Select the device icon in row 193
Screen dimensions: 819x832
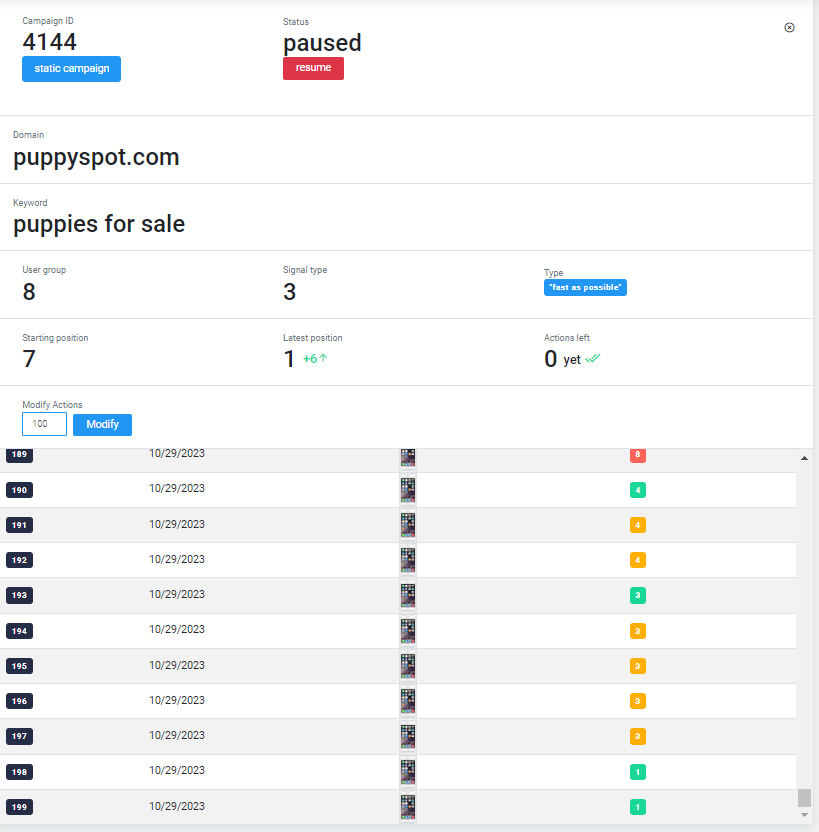click(408, 595)
